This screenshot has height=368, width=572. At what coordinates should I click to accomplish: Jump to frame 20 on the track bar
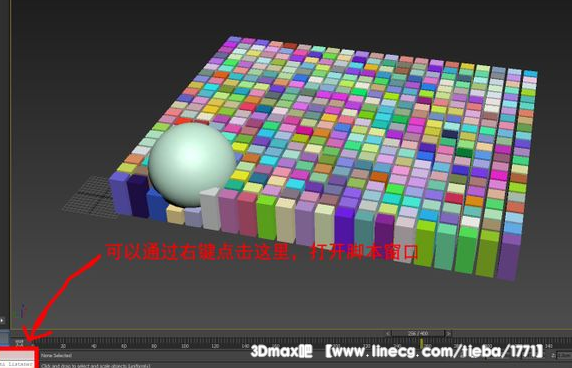click(x=63, y=346)
